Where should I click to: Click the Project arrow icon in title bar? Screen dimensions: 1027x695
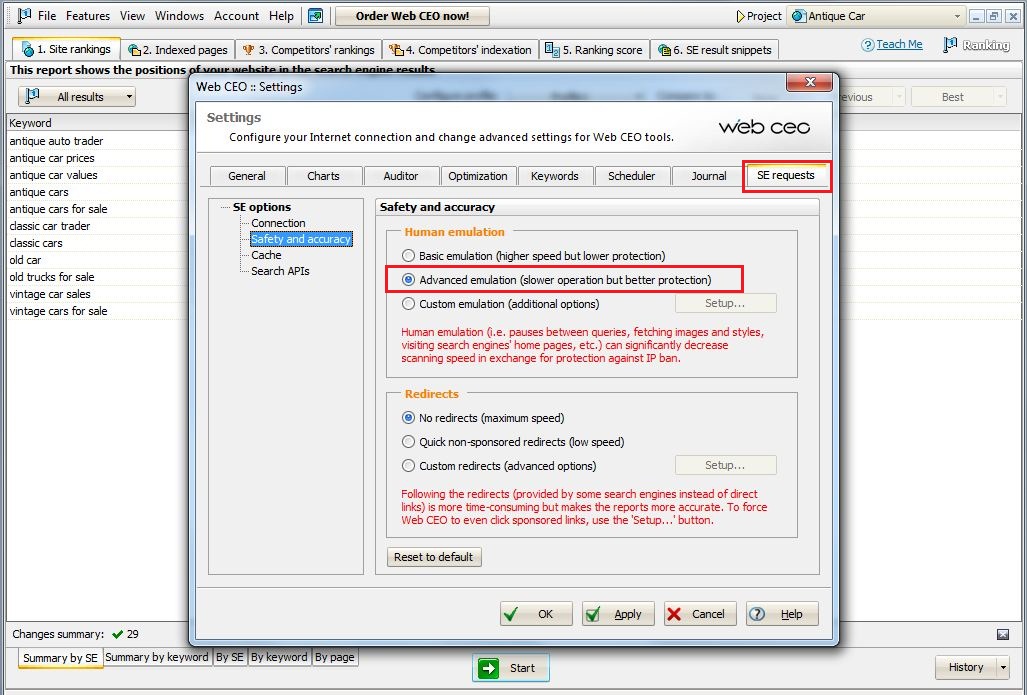pyautogui.click(x=740, y=16)
